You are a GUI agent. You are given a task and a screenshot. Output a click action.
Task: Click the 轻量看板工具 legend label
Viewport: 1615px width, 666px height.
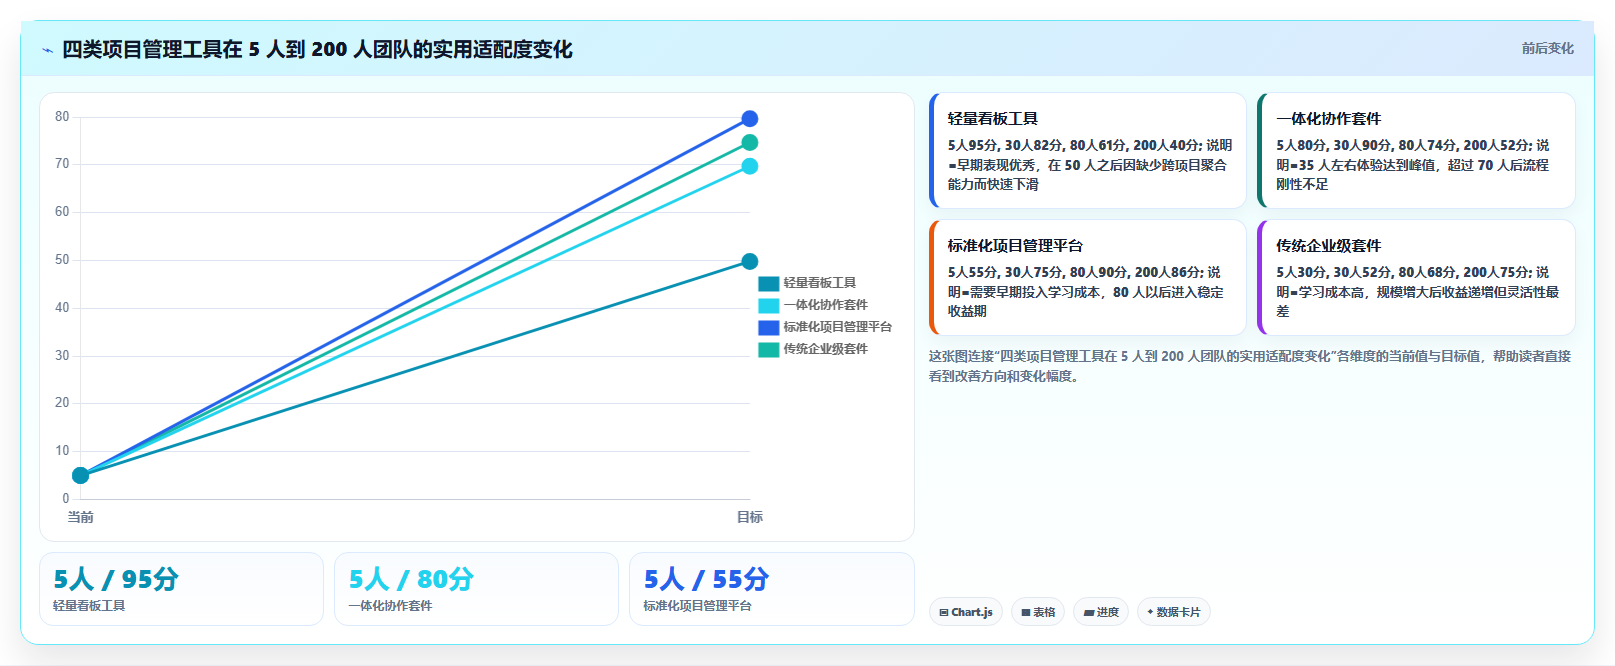[820, 283]
